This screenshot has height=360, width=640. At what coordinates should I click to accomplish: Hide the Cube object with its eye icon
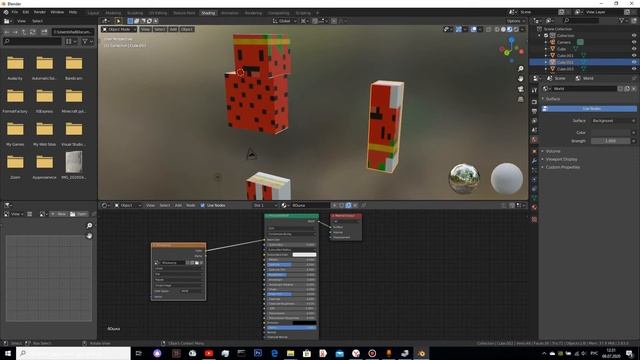click(x=634, y=49)
